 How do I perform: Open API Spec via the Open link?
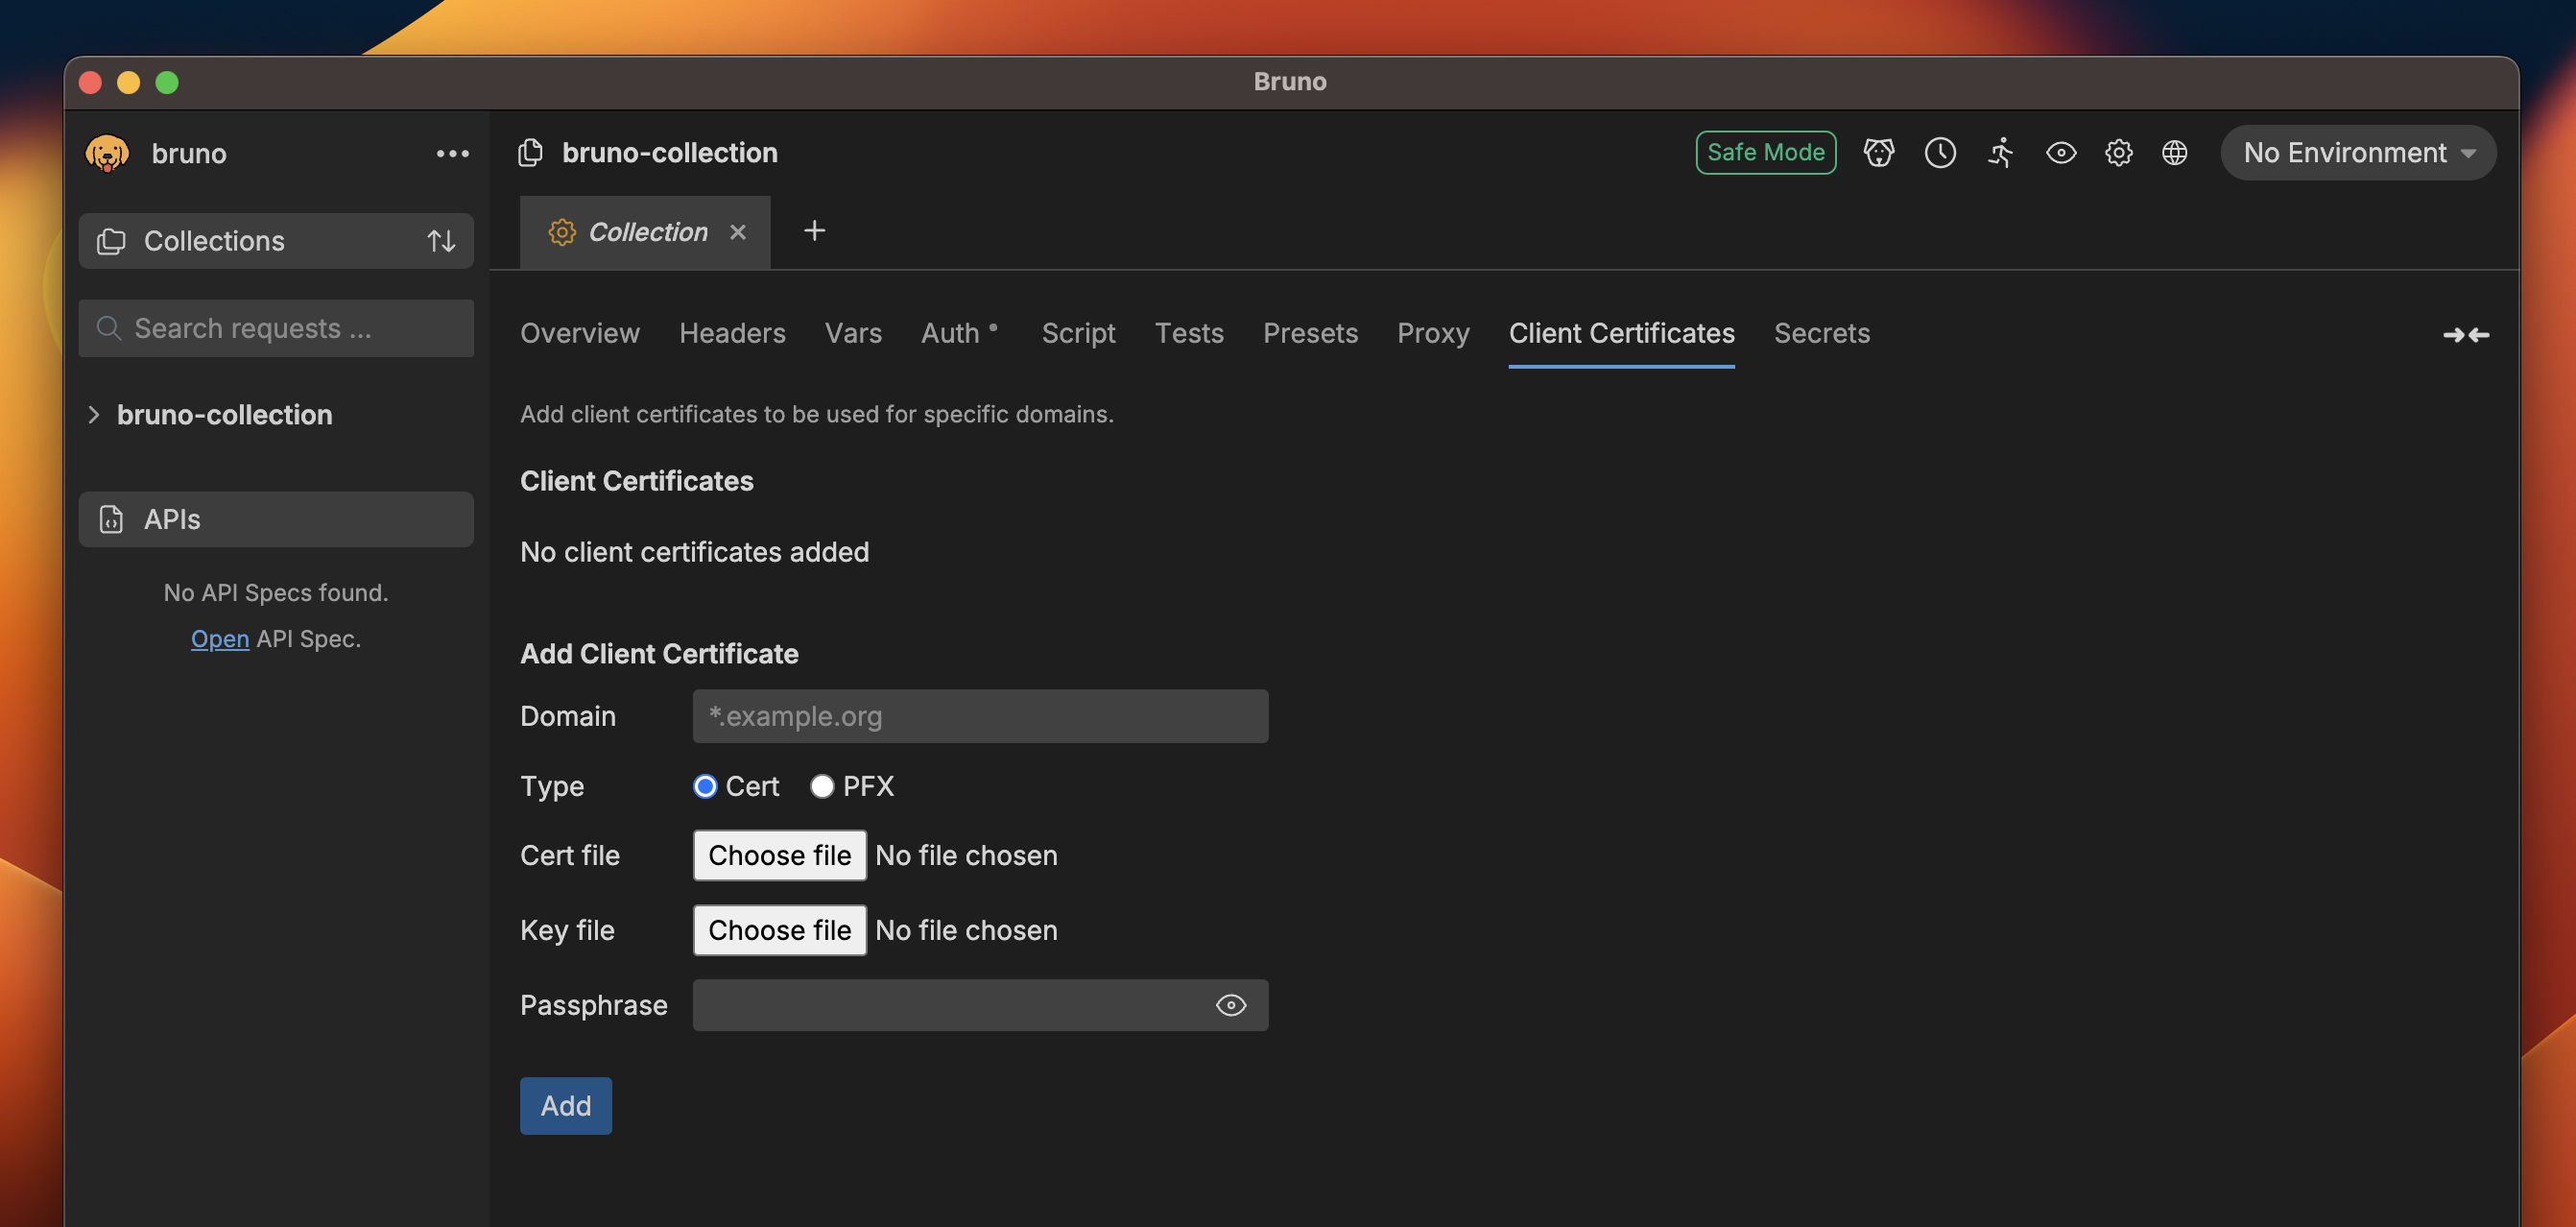[219, 638]
